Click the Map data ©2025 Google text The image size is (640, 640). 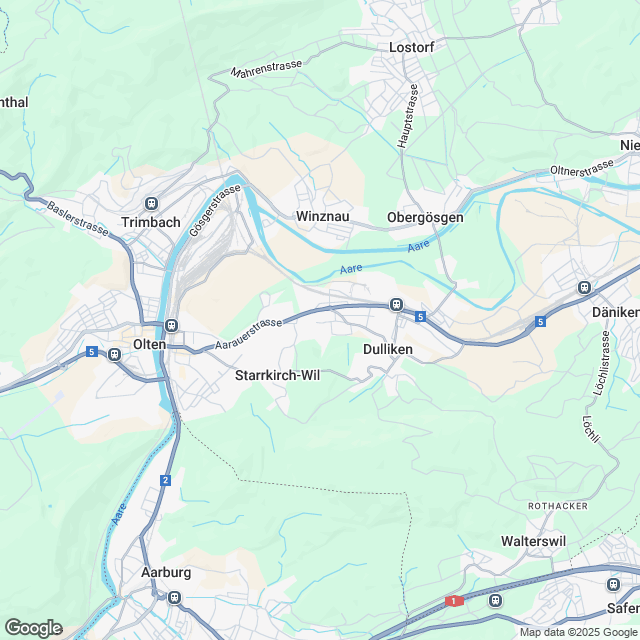[x=580, y=632]
